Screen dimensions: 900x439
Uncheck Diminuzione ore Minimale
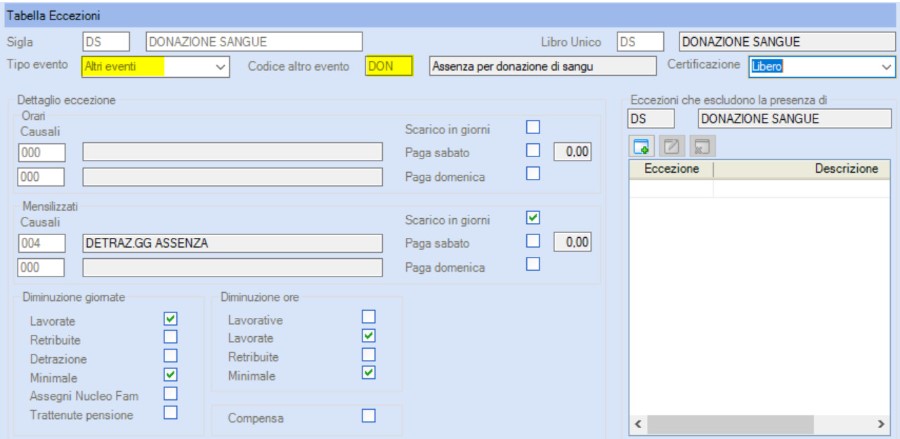click(368, 373)
